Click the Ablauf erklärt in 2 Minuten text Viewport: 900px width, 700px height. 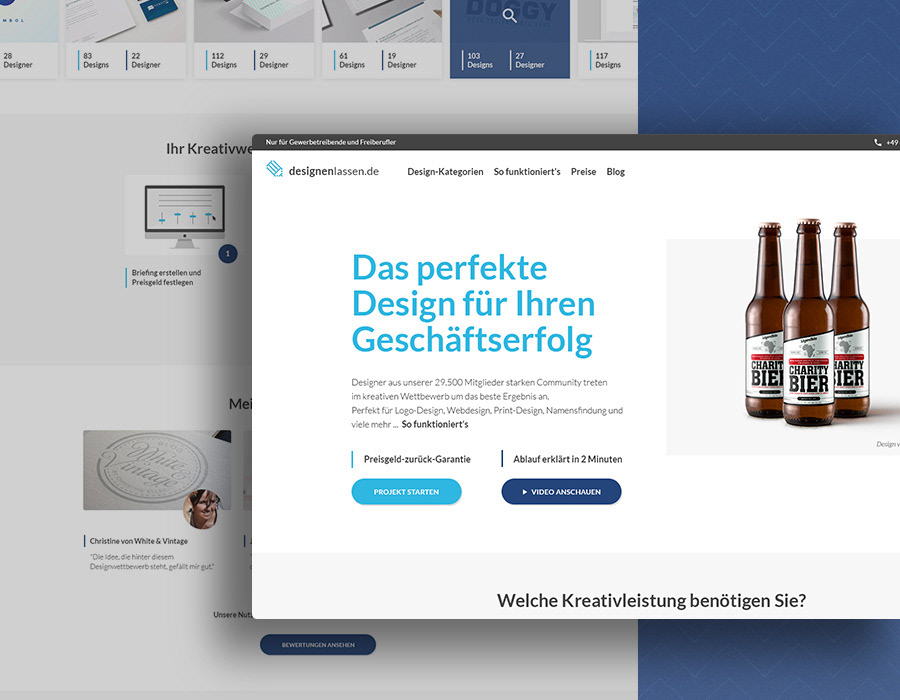coord(567,459)
